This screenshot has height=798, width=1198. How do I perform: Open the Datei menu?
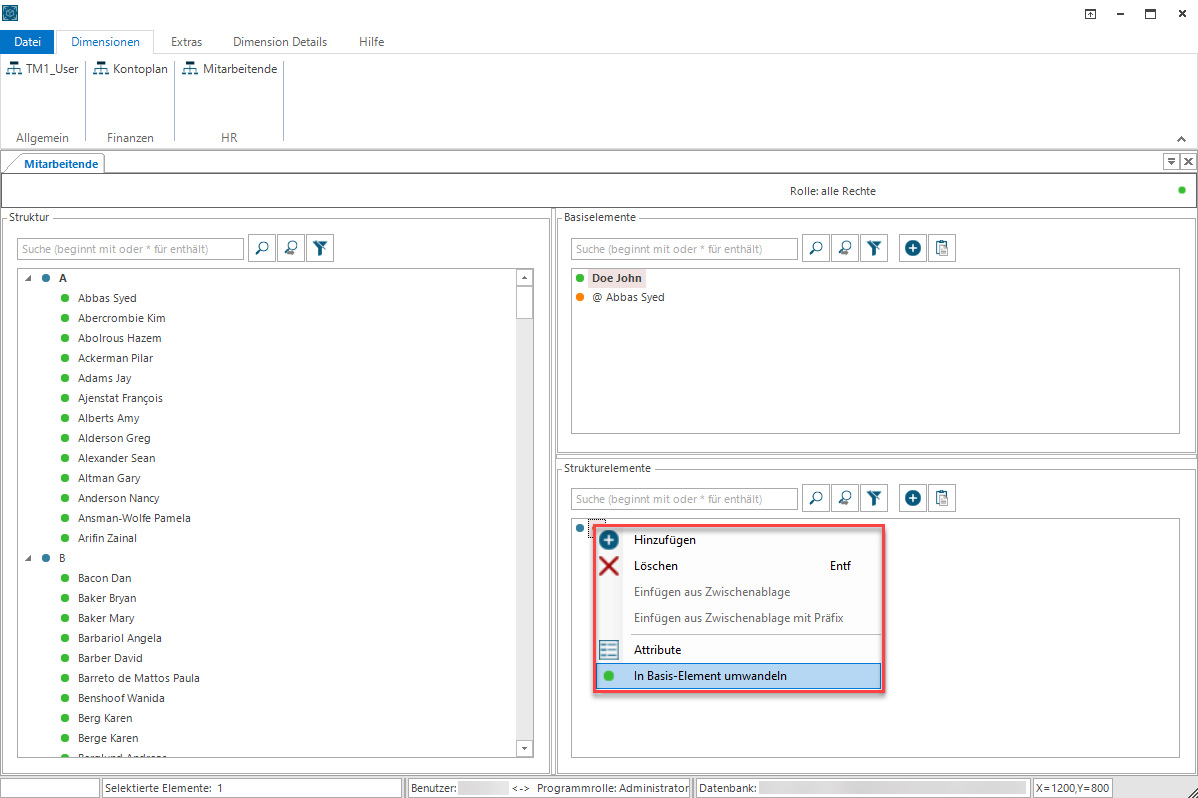[x=28, y=42]
